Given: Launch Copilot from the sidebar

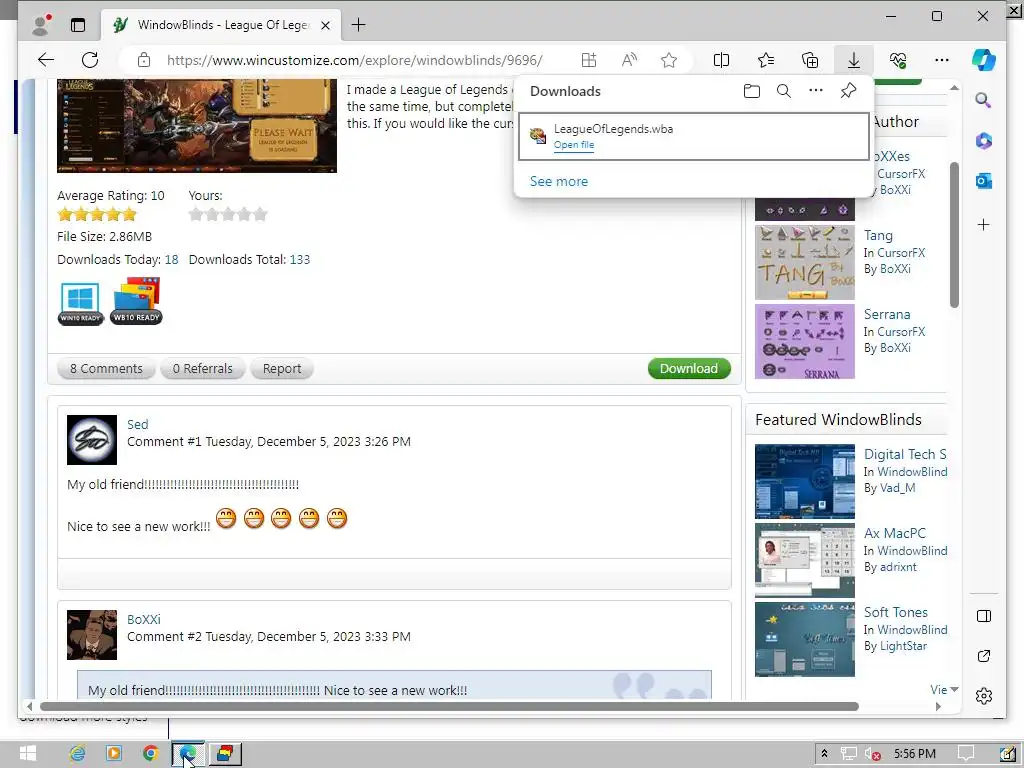Looking at the screenshot, I should [984, 60].
